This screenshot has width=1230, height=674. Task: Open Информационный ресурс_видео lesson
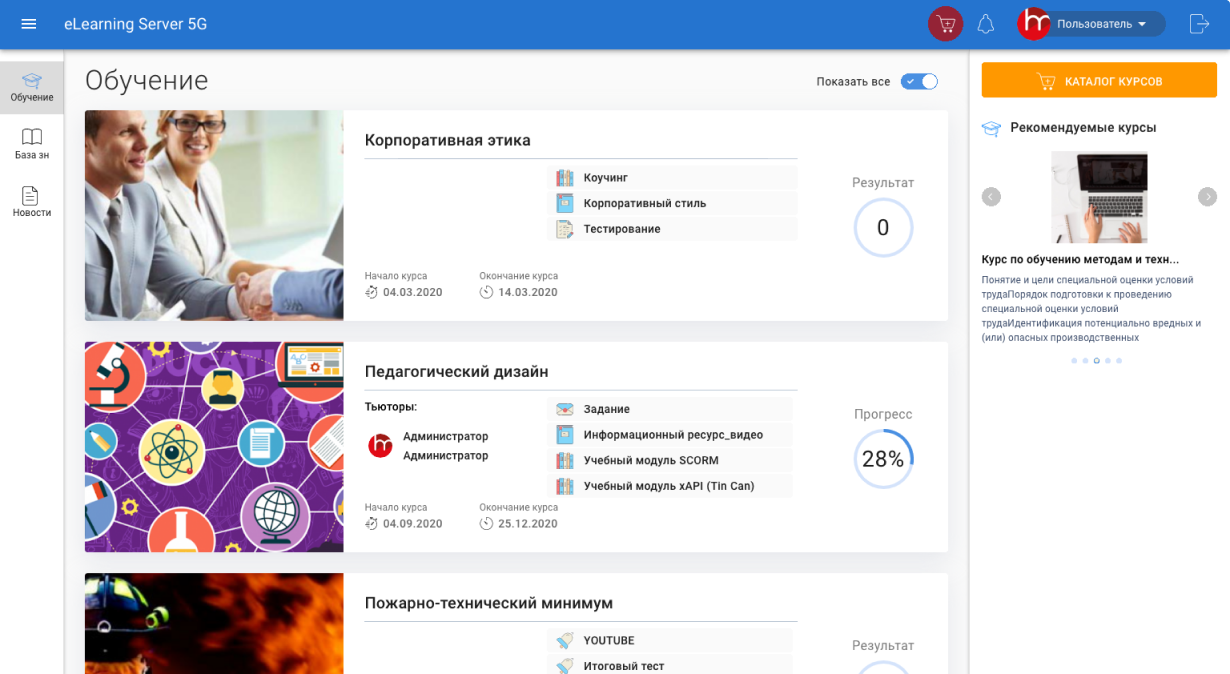click(x=673, y=435)
